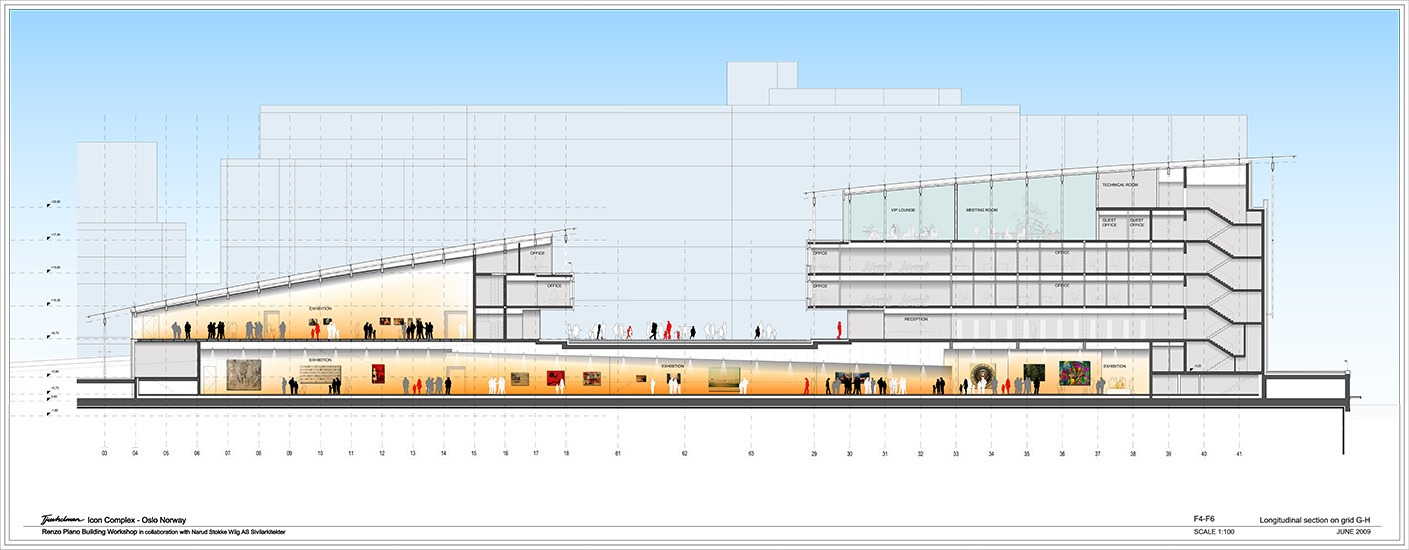Click grid number 29 on bottom axis
Screen dimensions: 1409x550
tap(814, 454)
